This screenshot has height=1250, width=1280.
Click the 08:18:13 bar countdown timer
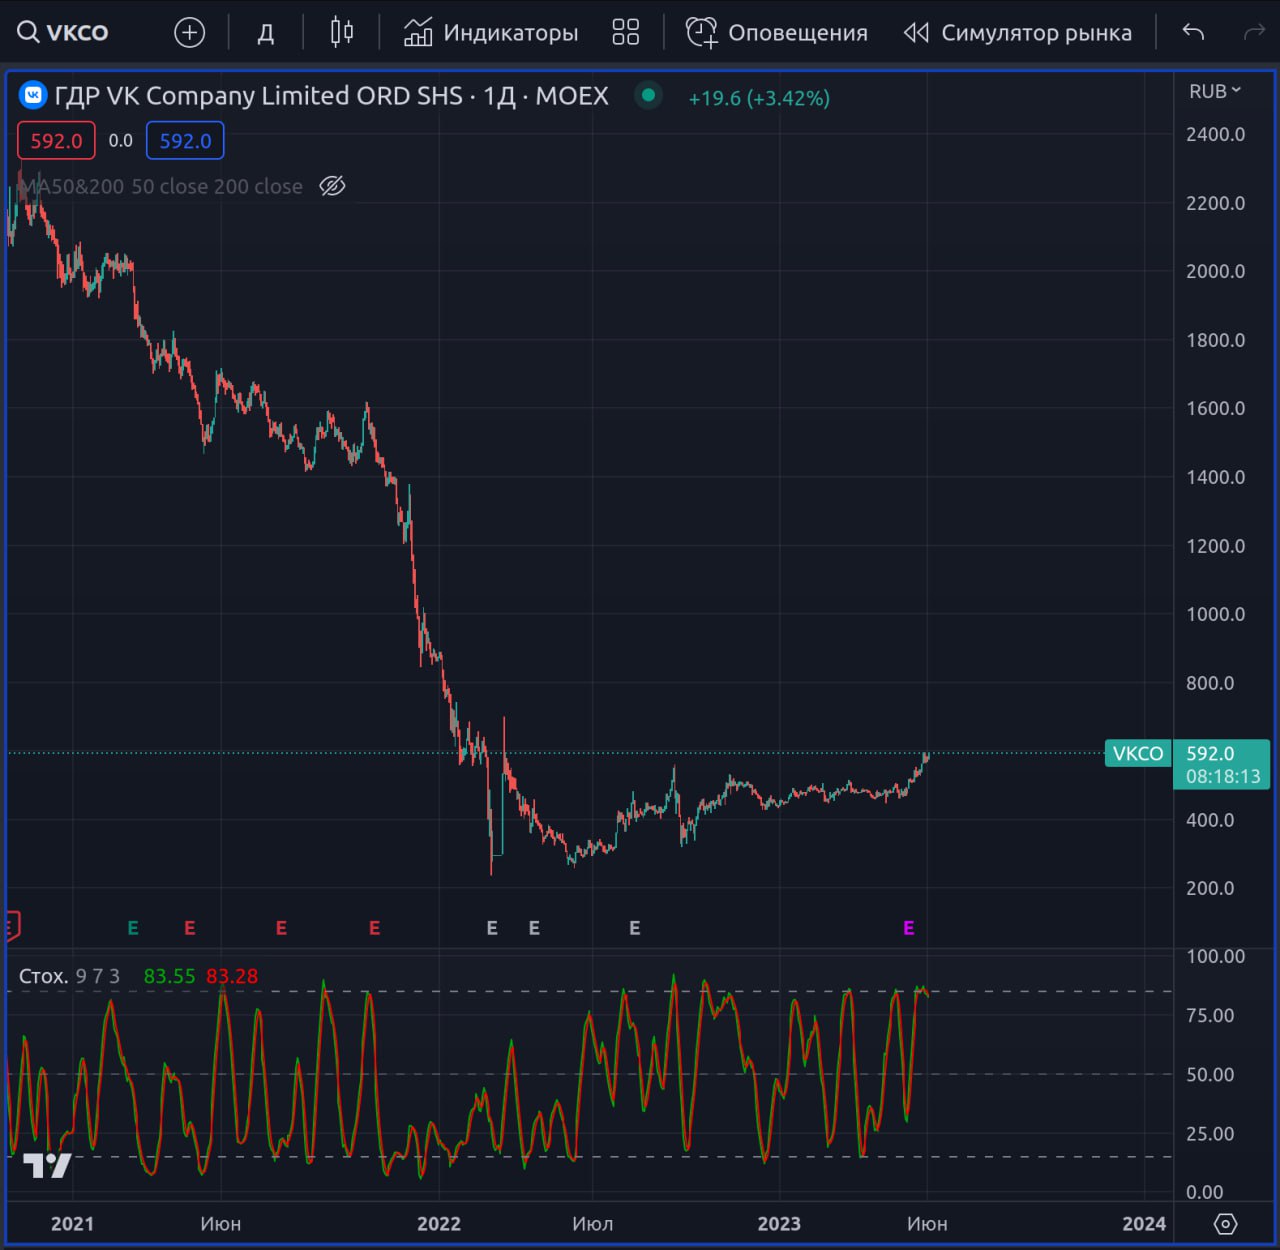1223,776
